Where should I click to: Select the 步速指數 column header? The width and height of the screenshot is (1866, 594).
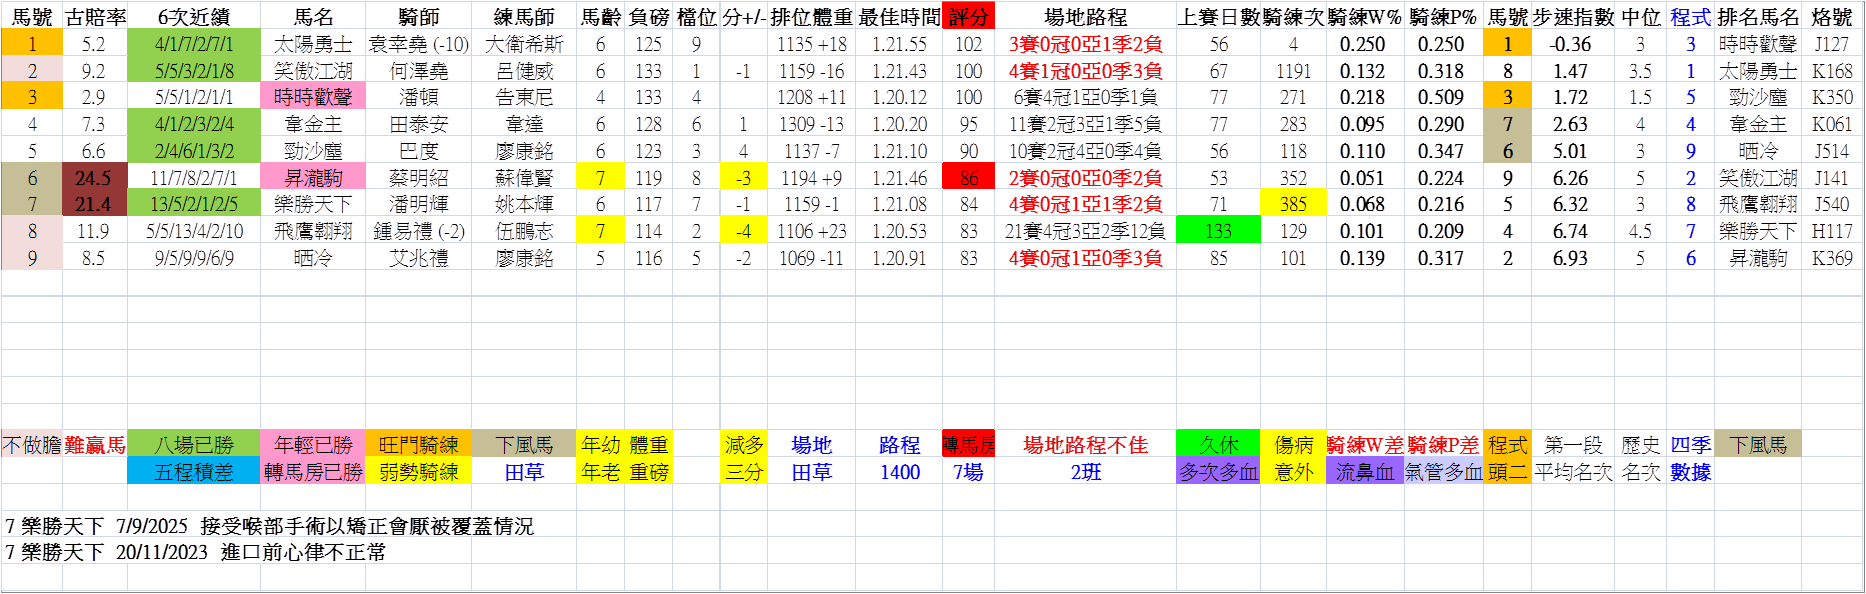coord(1573,17)
